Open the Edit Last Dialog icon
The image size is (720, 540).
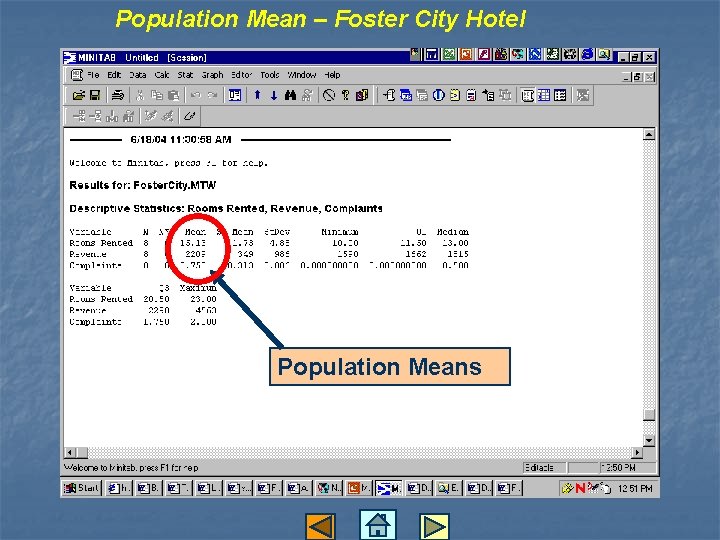235,96
